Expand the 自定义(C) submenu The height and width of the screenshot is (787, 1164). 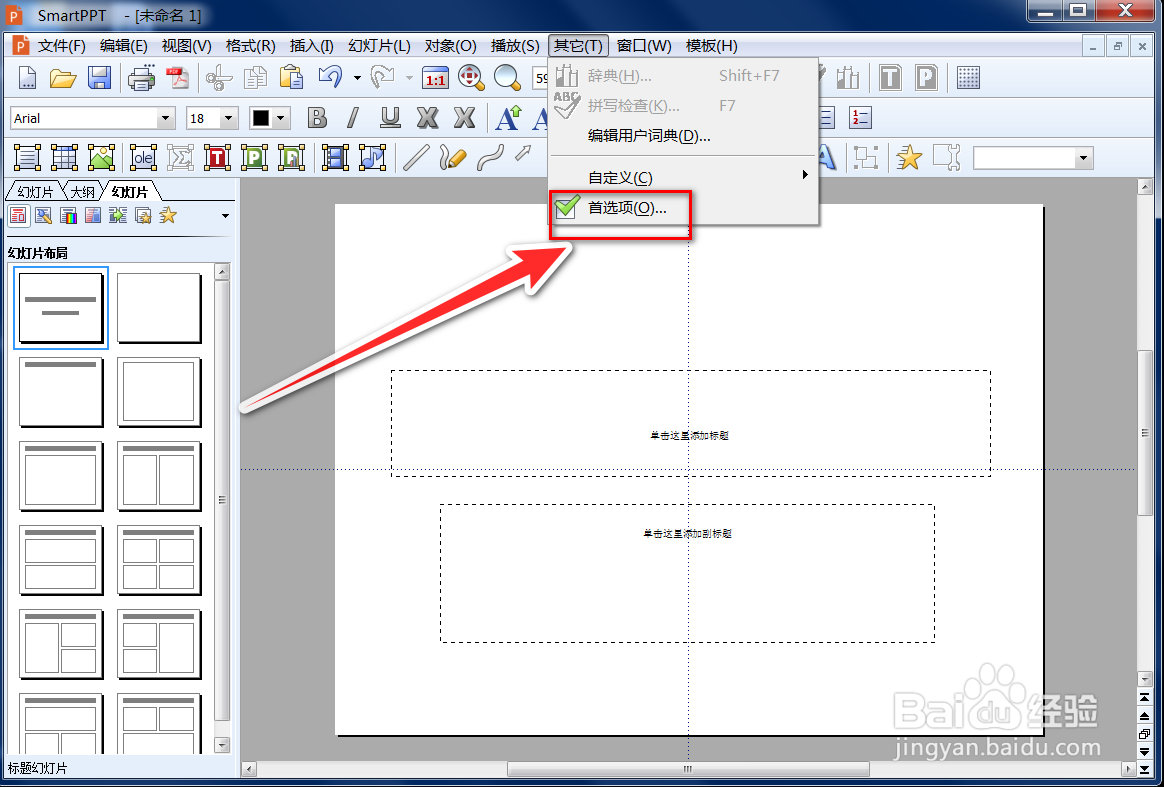(684, 177)
